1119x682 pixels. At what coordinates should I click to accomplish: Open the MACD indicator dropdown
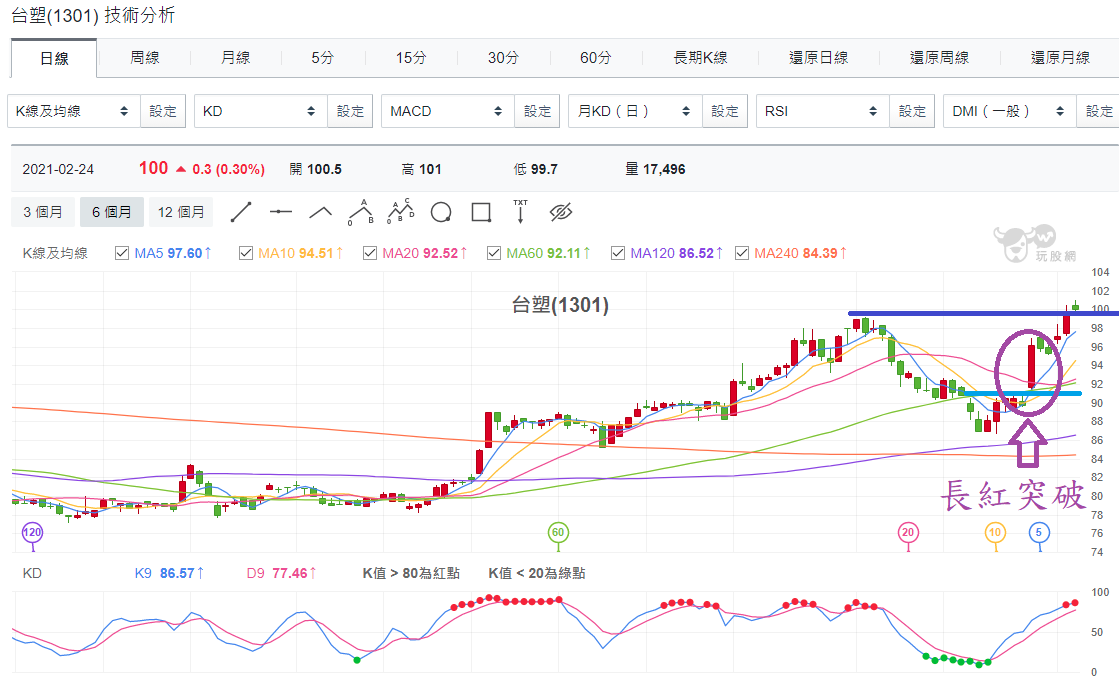click(x=448, y=111)
